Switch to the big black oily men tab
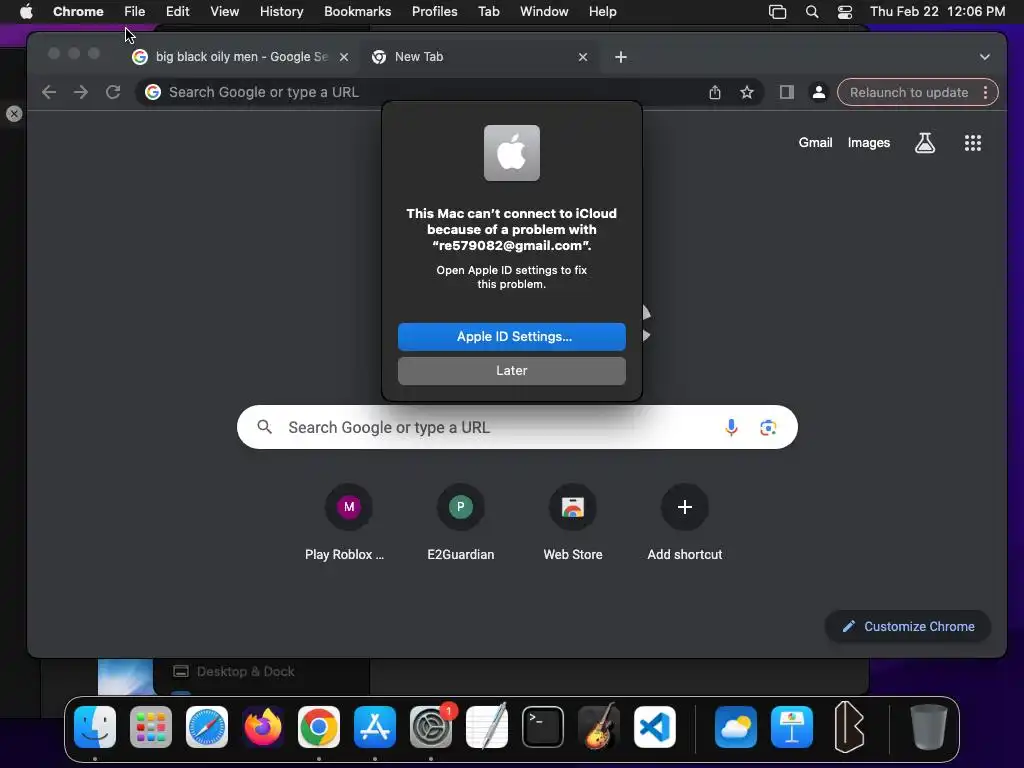Image resolution: width=1024 pixels, height=768 pixels. click(x=241, y=57)
